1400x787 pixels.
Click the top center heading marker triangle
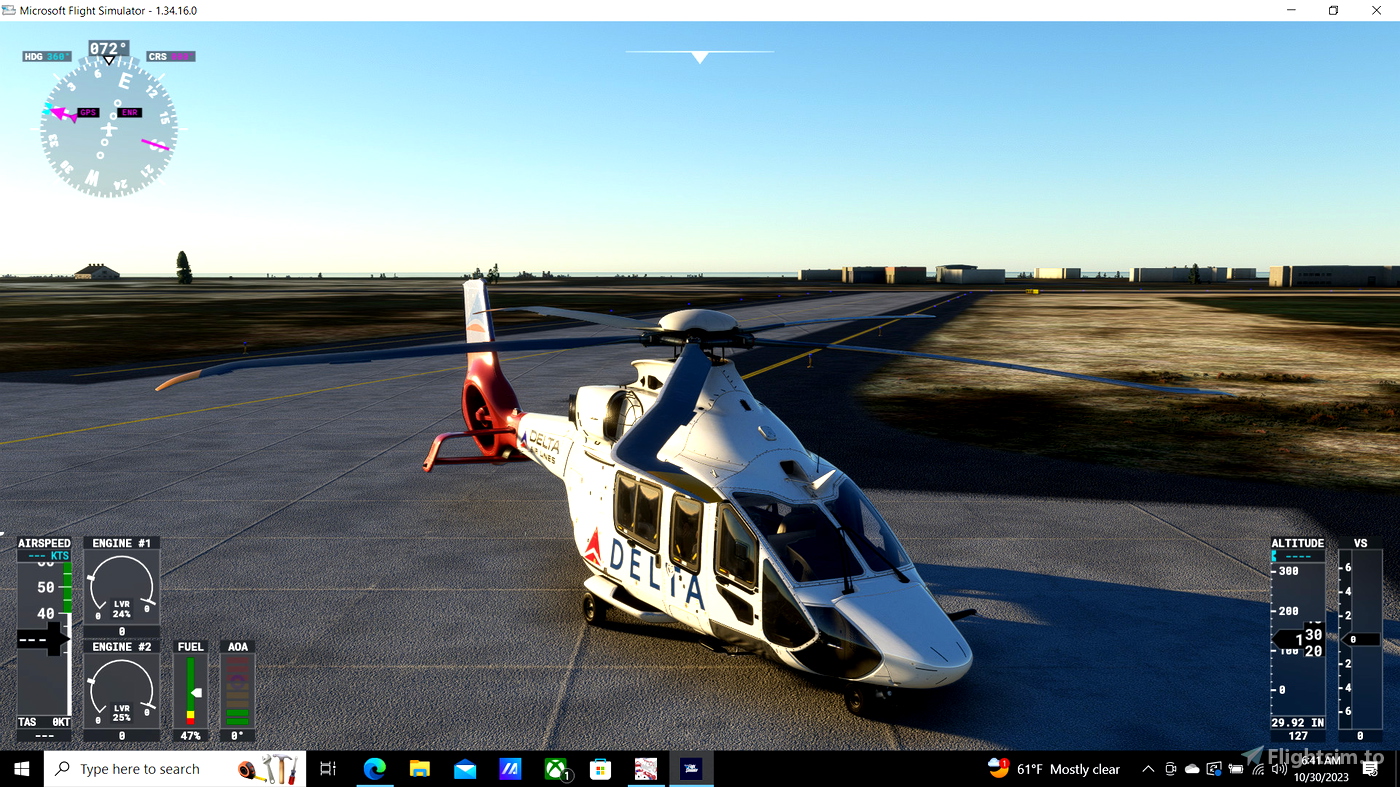700,57
